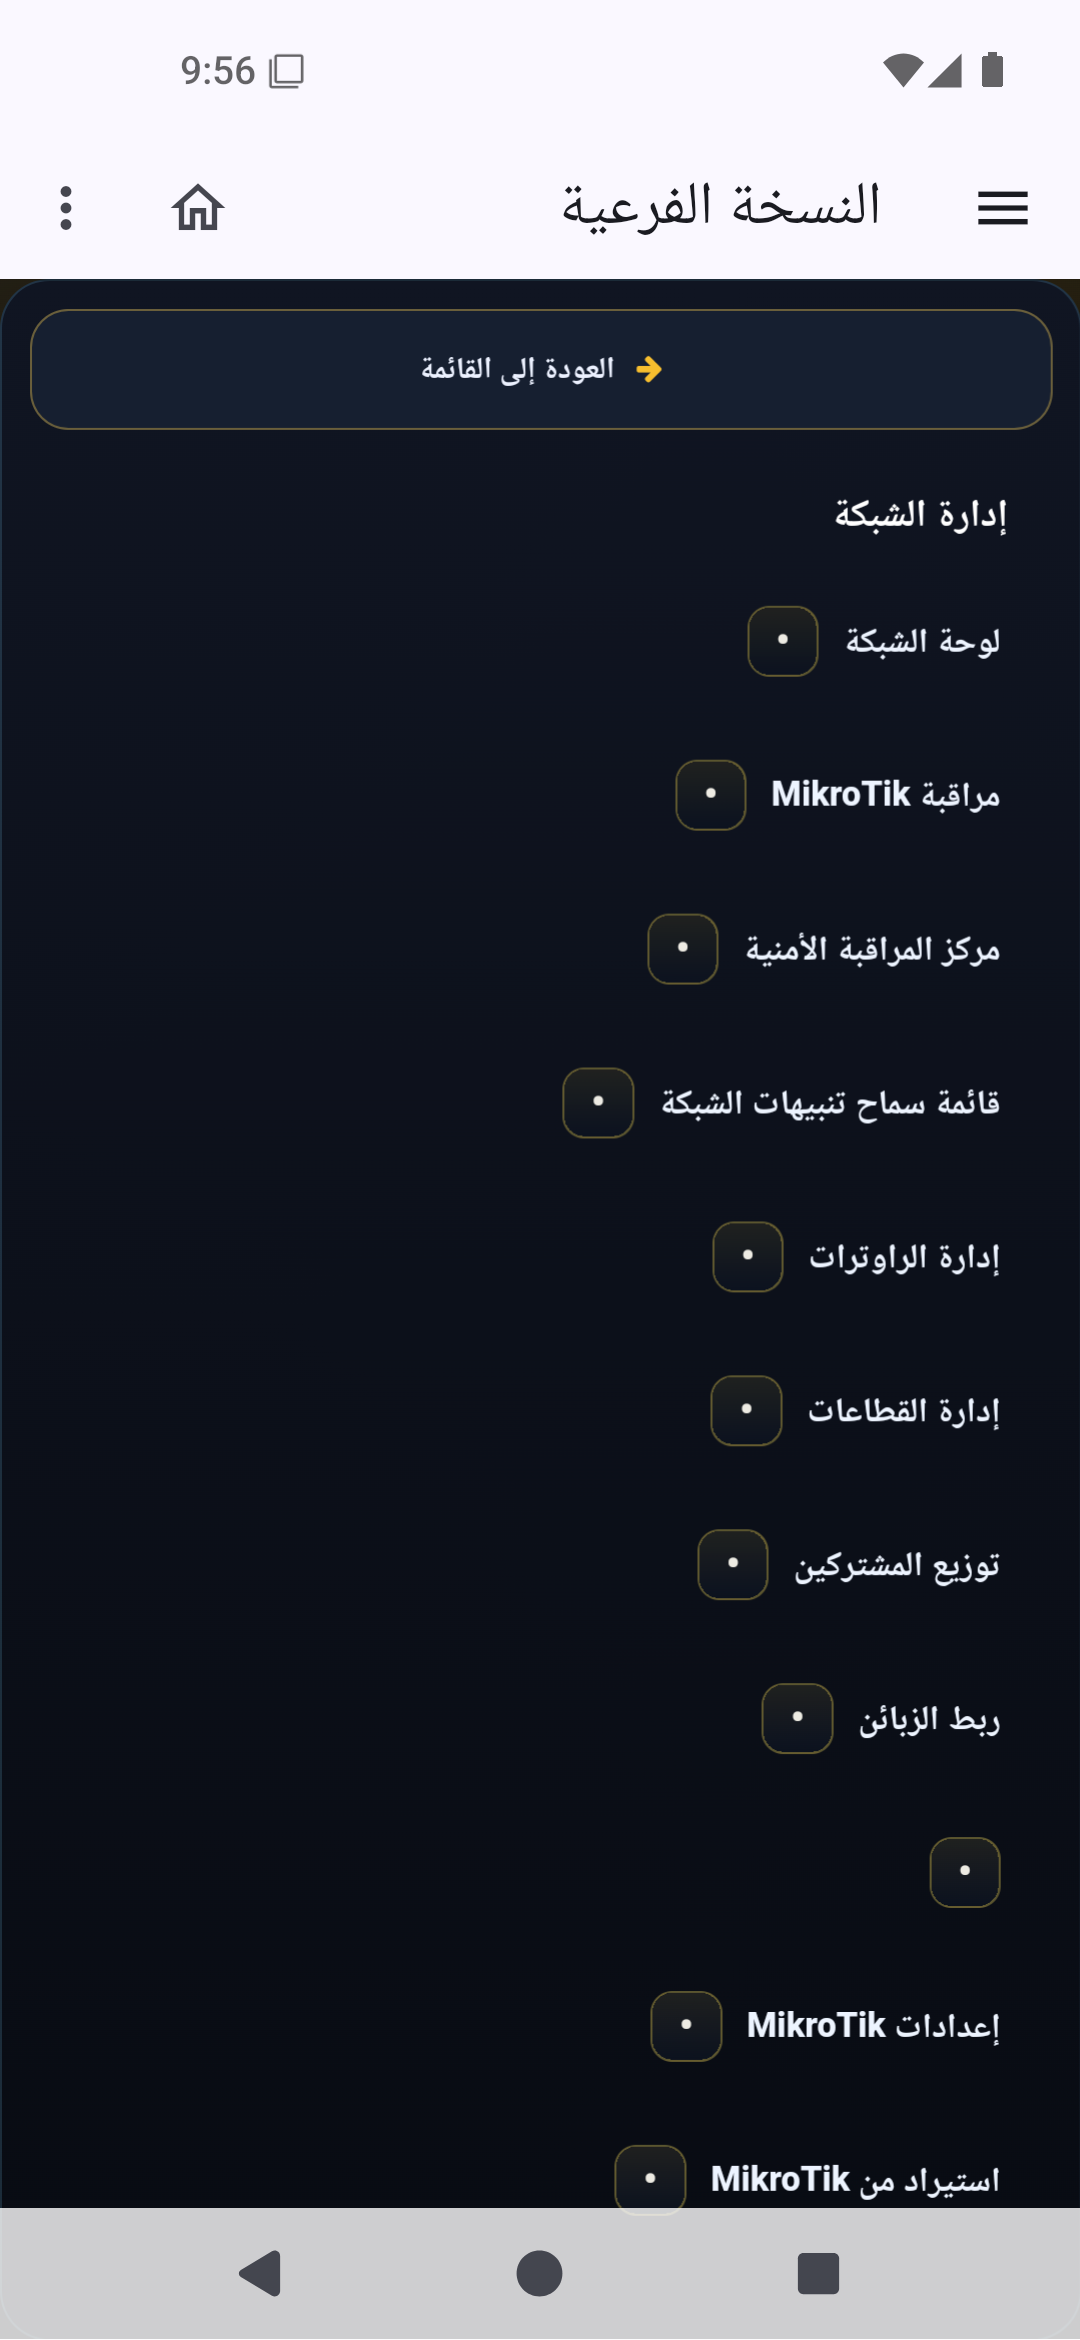Image resolution: width=1080 pixels, height=2340 pixels.
Task: Select استيراد من MikroTik entry
Action: point(807,2180)
